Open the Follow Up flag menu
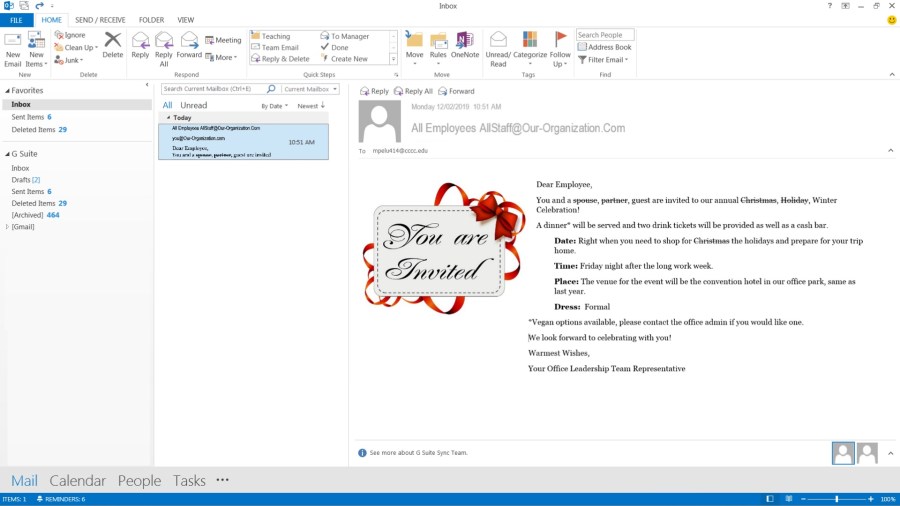The height and width of the screenshot is (506, 900). (560, 50)
